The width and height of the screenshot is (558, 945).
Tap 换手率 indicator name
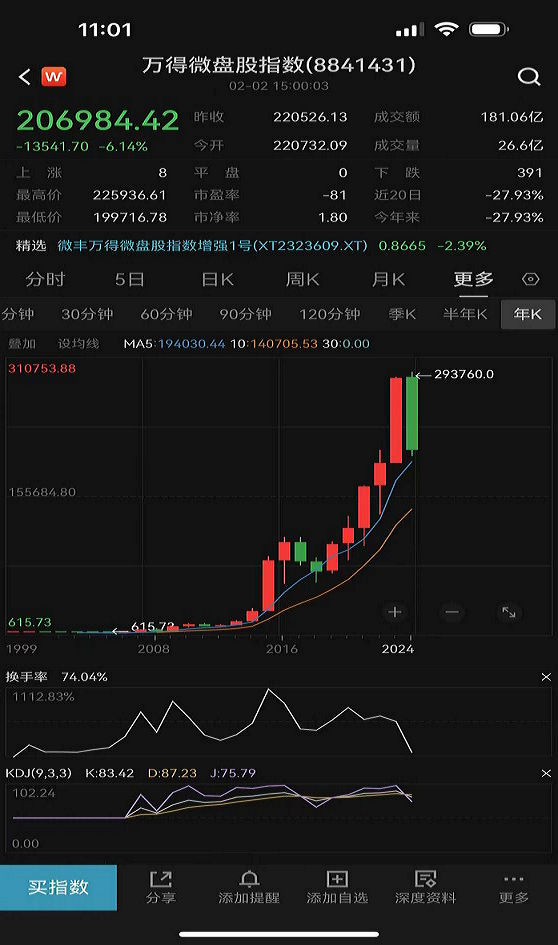pos(27,677)
